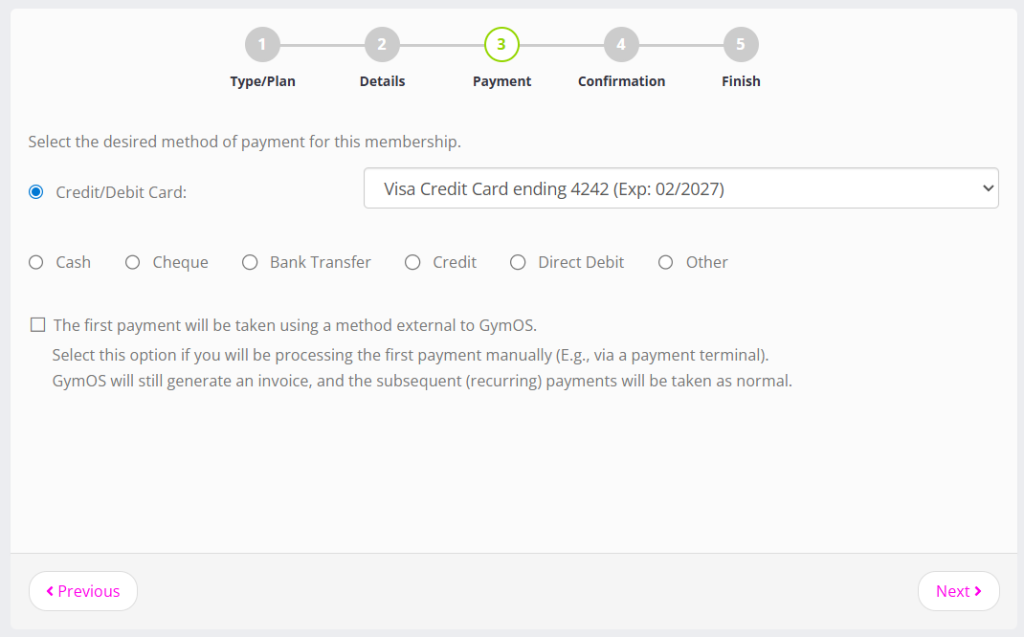Viewport: 1024px width, 637px height.
Task: Choose Cash payment method
Action: (x=36, y=262)
